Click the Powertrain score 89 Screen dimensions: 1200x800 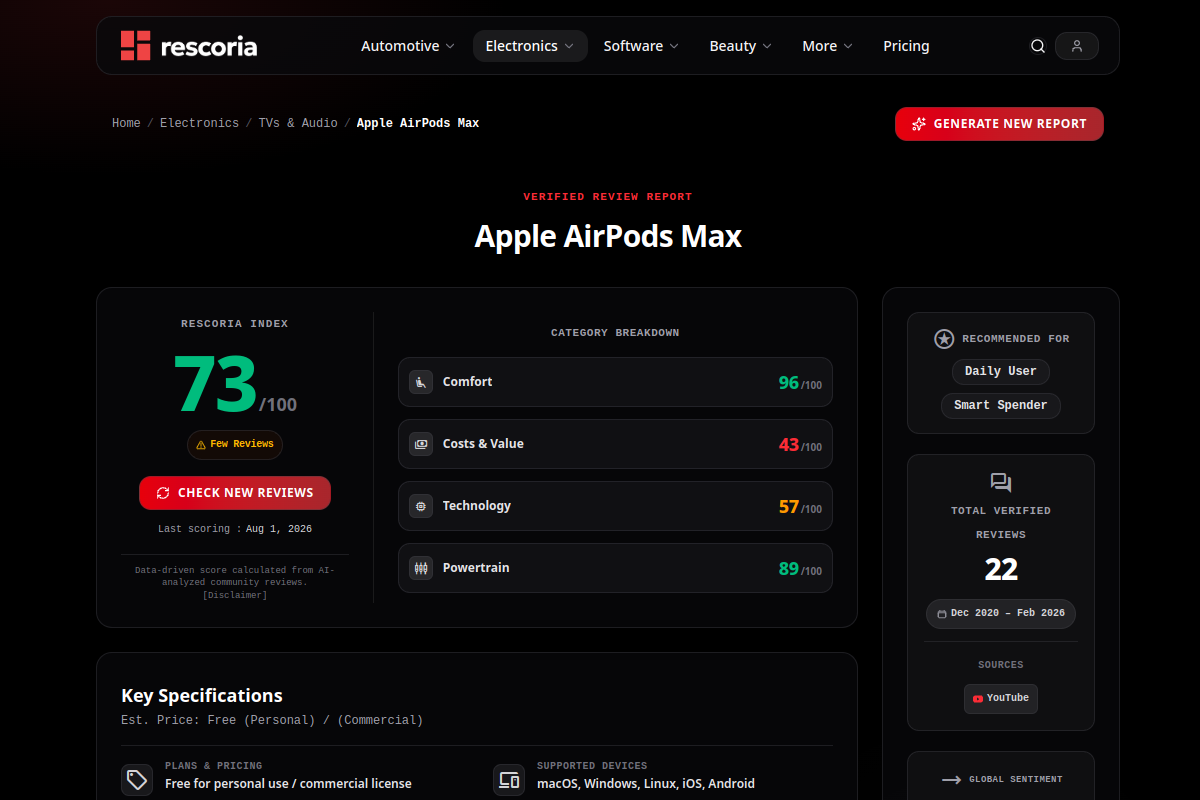[x=789, y=569]
